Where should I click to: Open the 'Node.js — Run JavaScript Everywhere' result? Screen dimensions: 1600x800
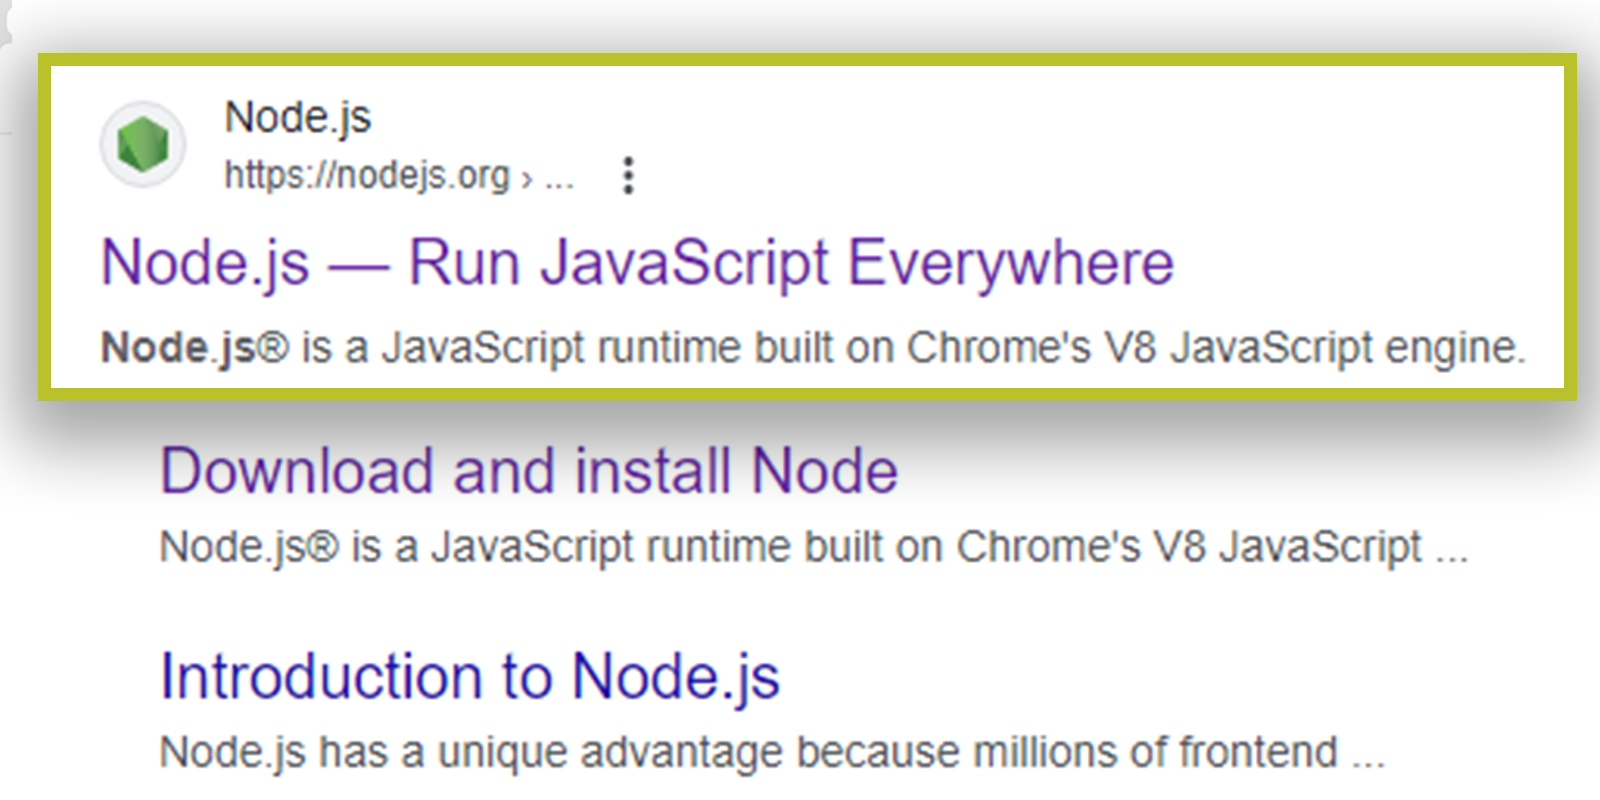(x=638, y=263)
